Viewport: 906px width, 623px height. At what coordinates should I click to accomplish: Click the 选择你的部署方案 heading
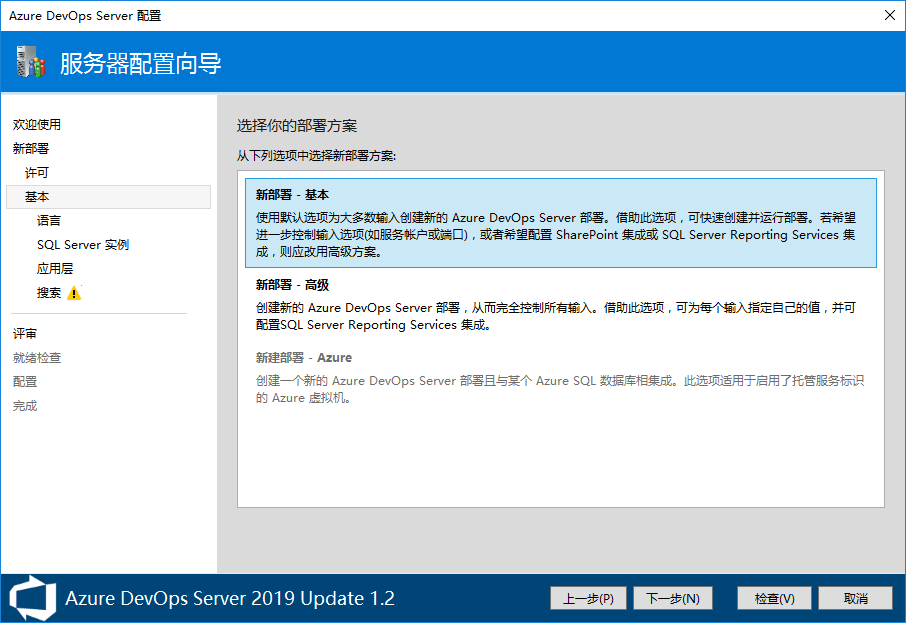tap(297, 125)
